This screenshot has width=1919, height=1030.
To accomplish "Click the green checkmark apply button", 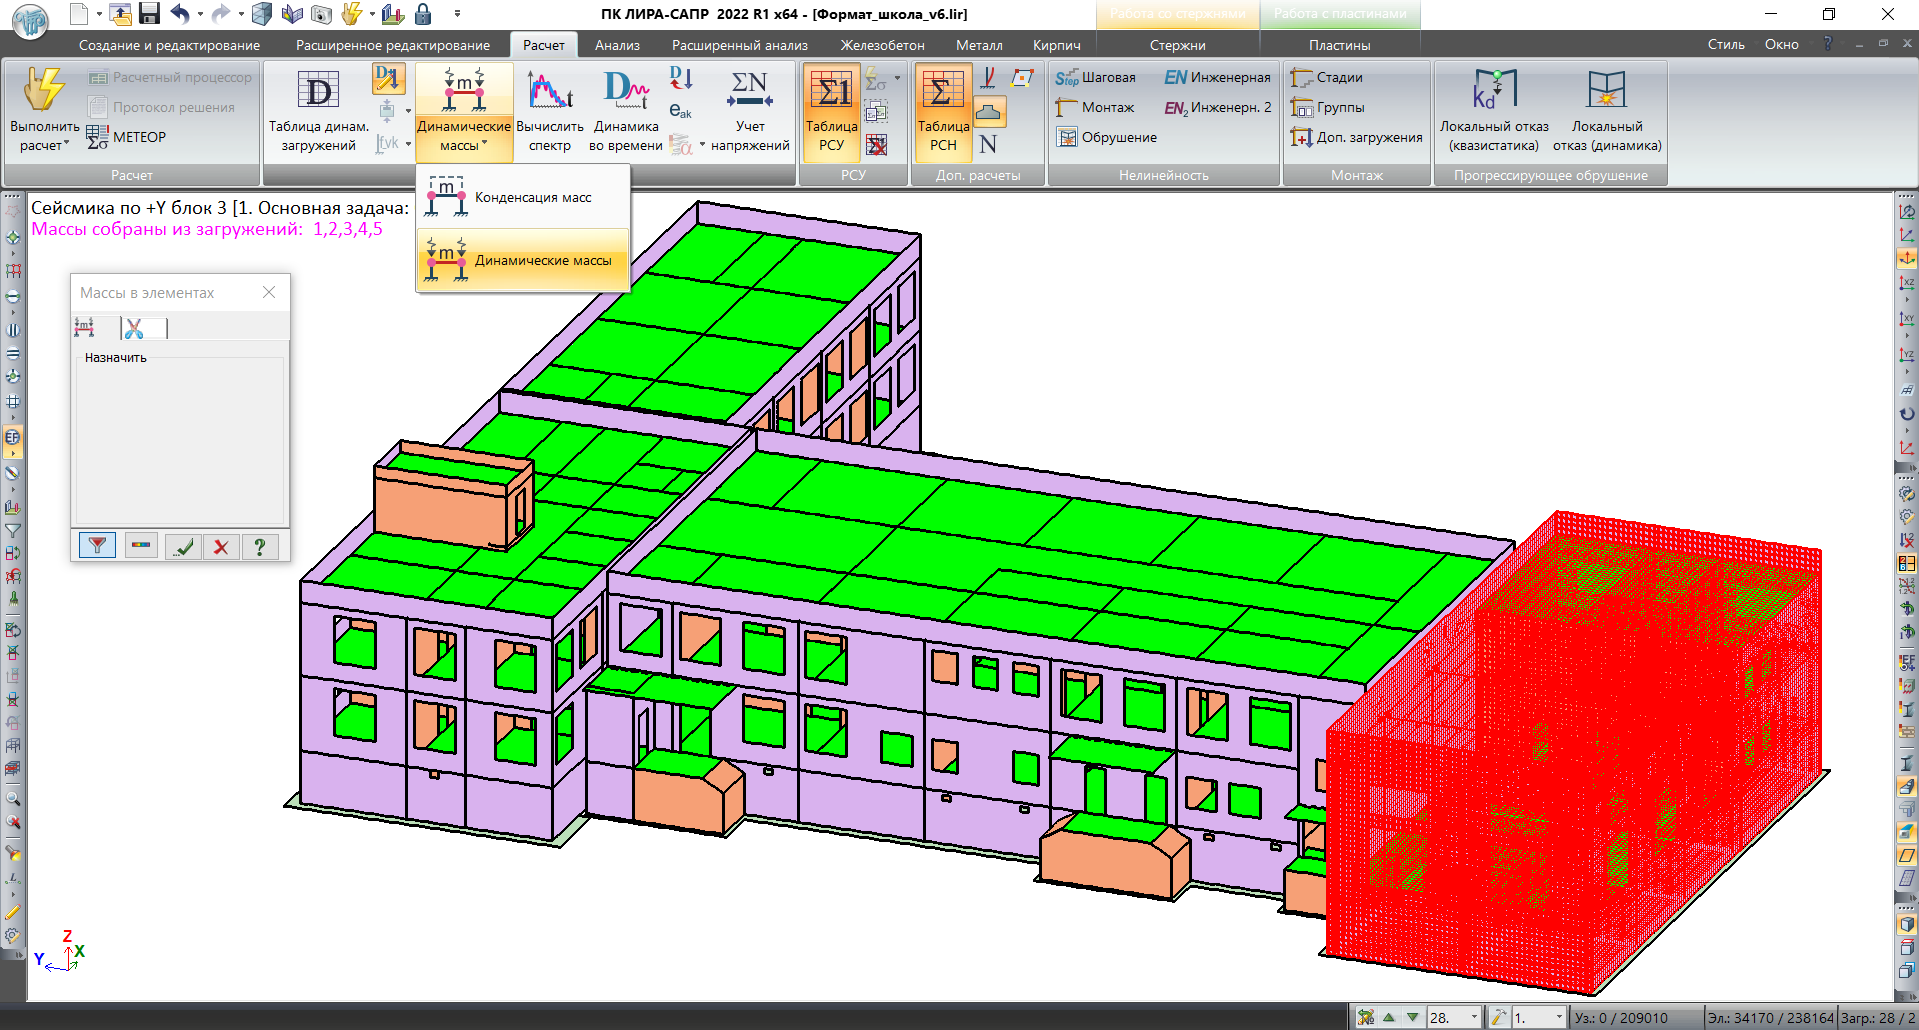I will [x=183, y=546].
